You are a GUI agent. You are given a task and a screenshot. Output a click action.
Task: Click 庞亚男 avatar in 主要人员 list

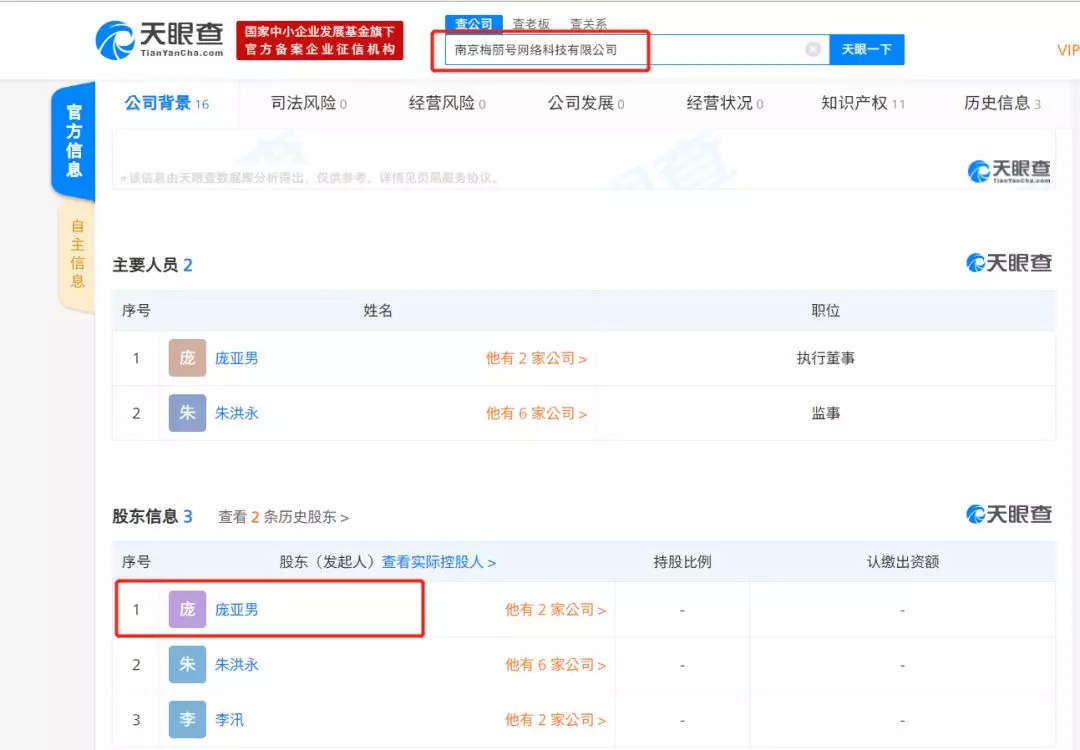[187, 358]
